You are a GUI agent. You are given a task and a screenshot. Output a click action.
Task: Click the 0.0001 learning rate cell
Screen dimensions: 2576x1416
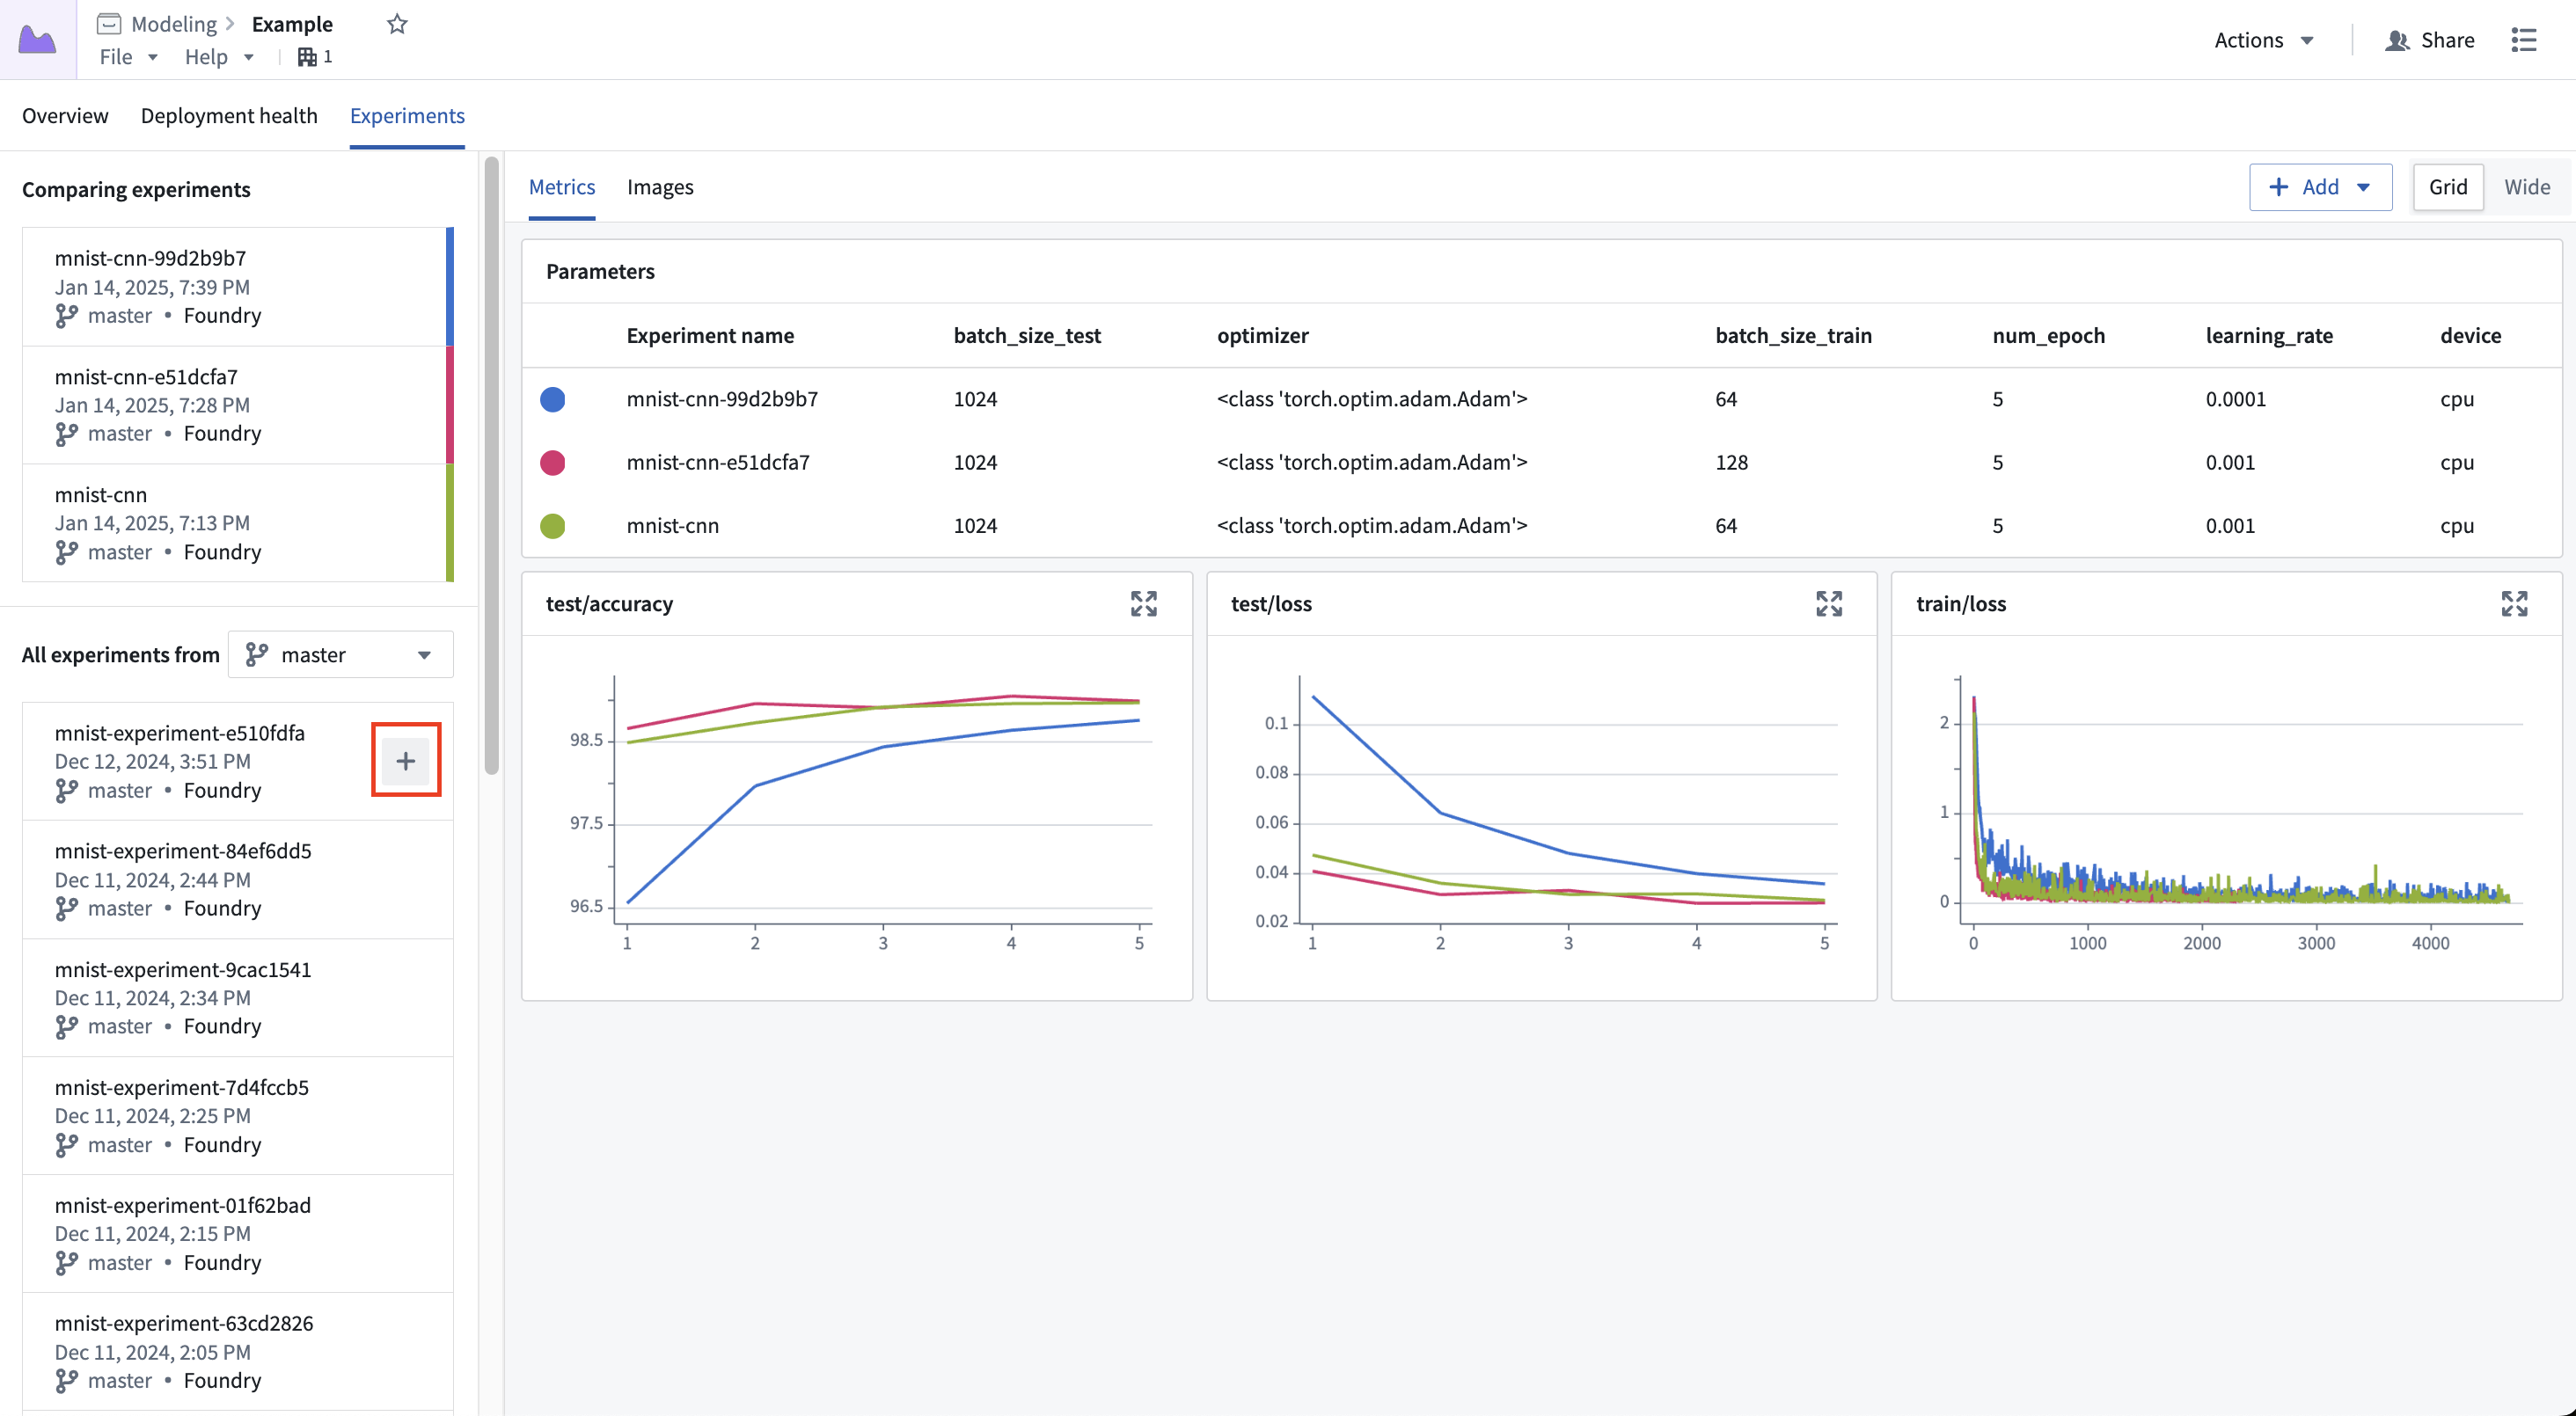click(2235, 399)
